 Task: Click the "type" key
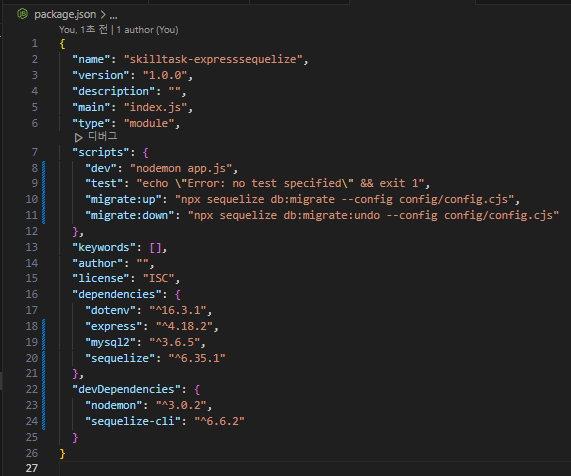(91, 123)
